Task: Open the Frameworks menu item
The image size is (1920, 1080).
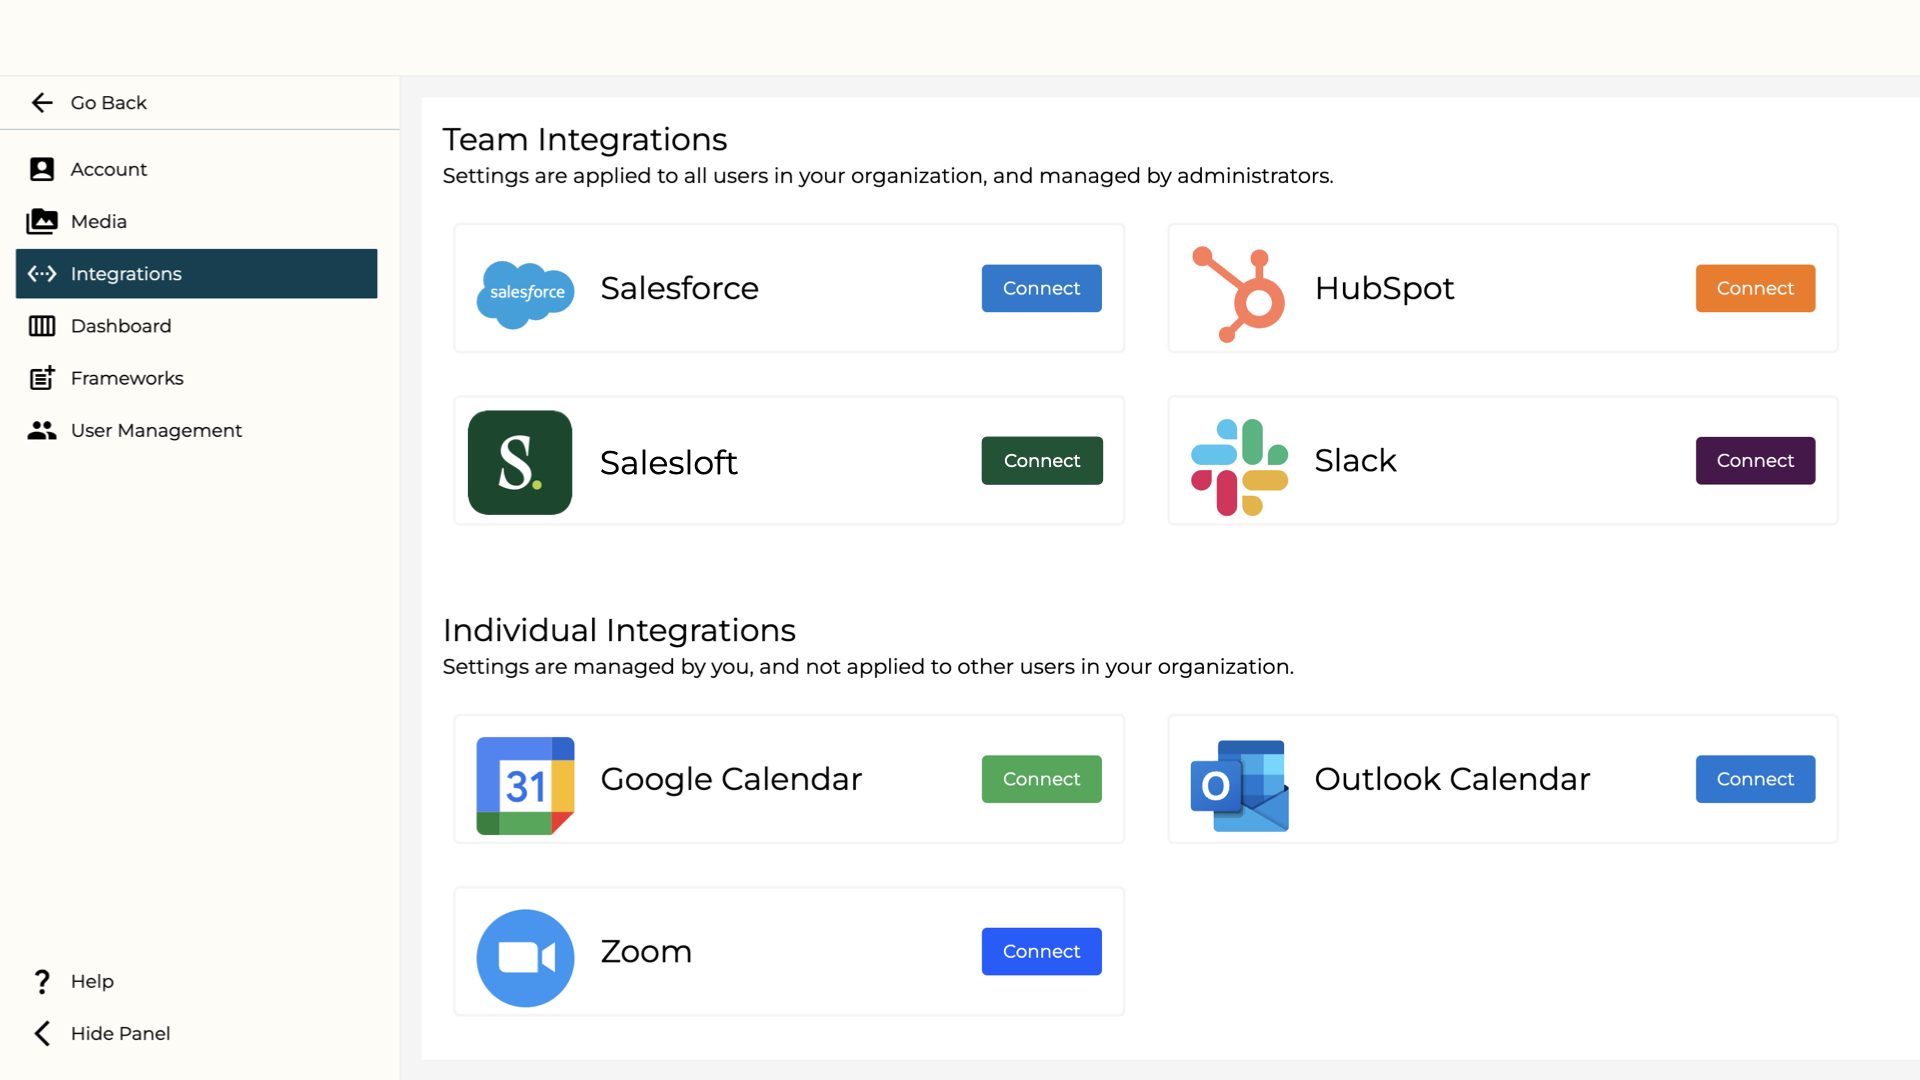Action: (x=127, y=378)
